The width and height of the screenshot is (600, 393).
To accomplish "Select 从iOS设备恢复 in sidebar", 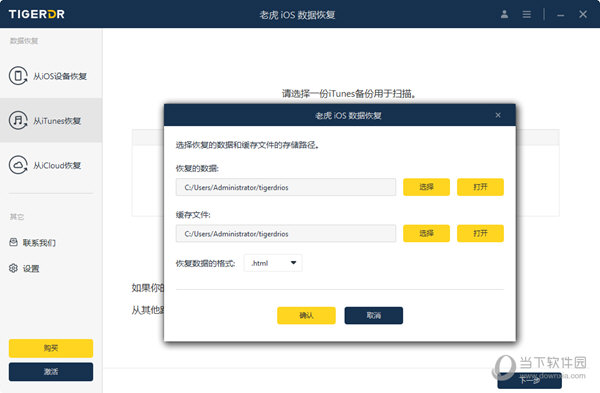I will (x=51, y=76).
